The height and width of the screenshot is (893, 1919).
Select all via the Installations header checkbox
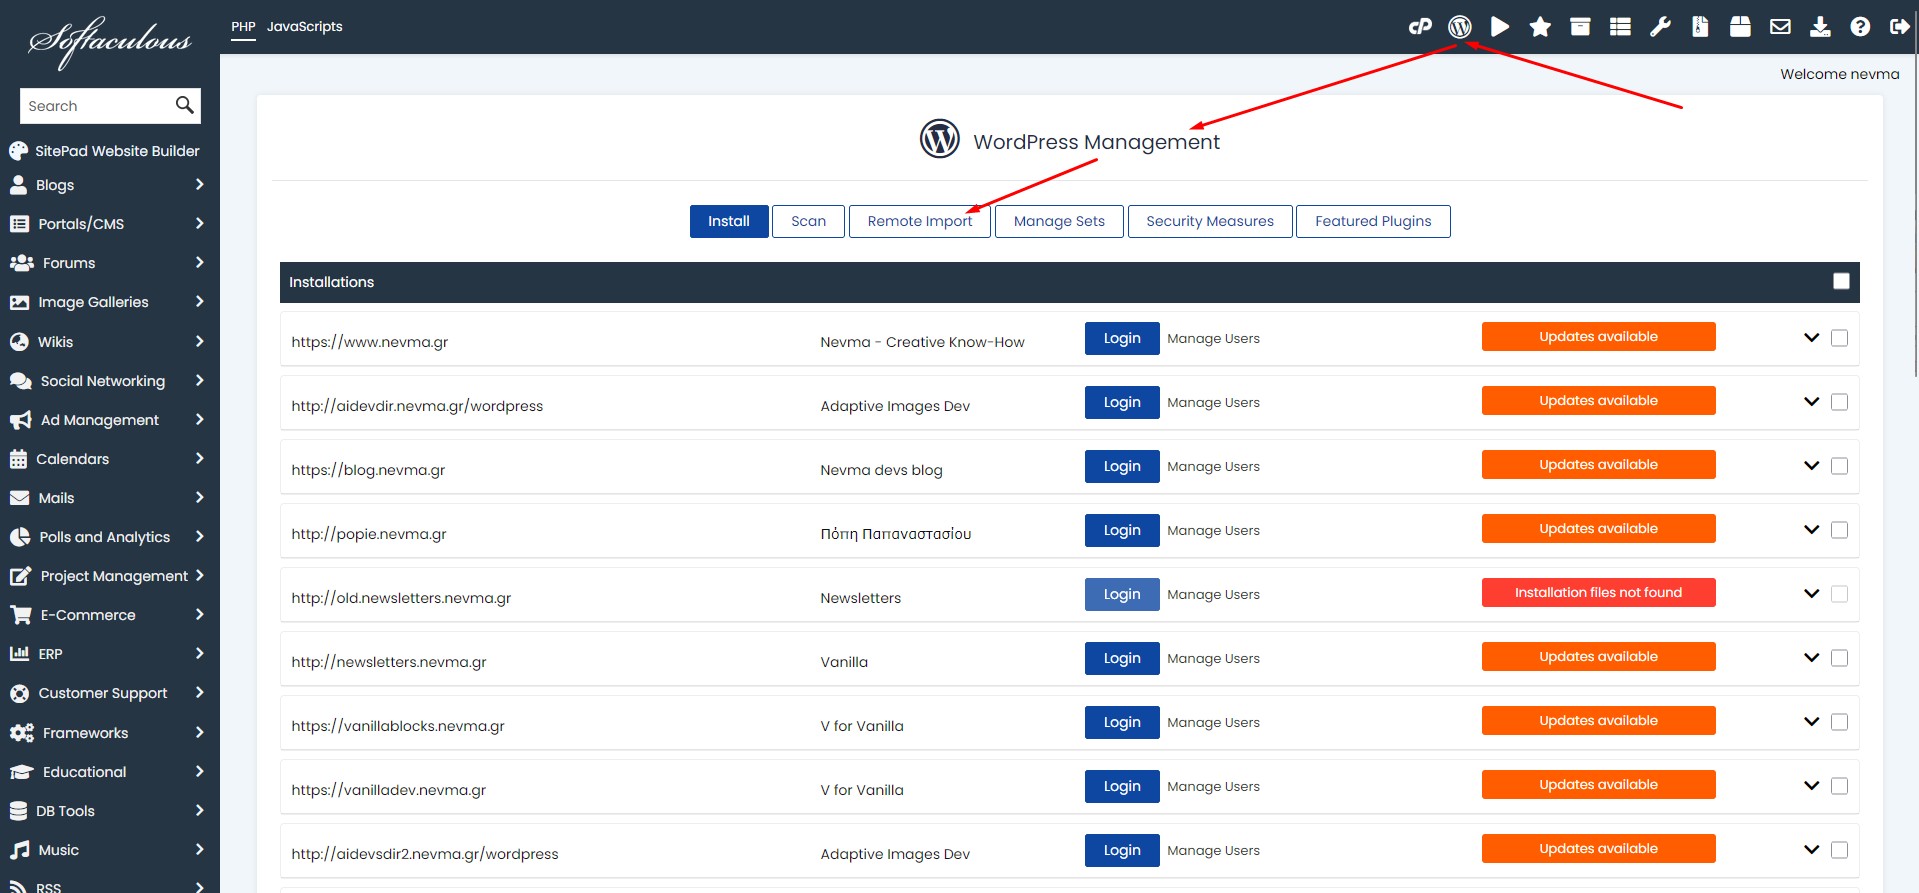(1841, 281)
